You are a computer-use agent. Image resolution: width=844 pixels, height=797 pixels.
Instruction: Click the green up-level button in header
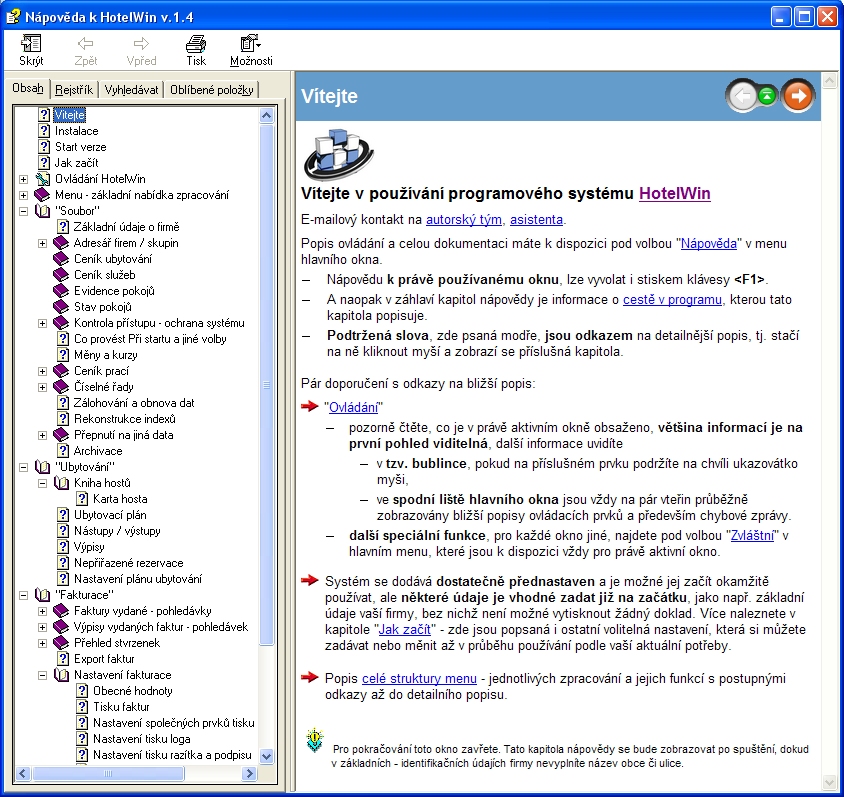(767, 96)
